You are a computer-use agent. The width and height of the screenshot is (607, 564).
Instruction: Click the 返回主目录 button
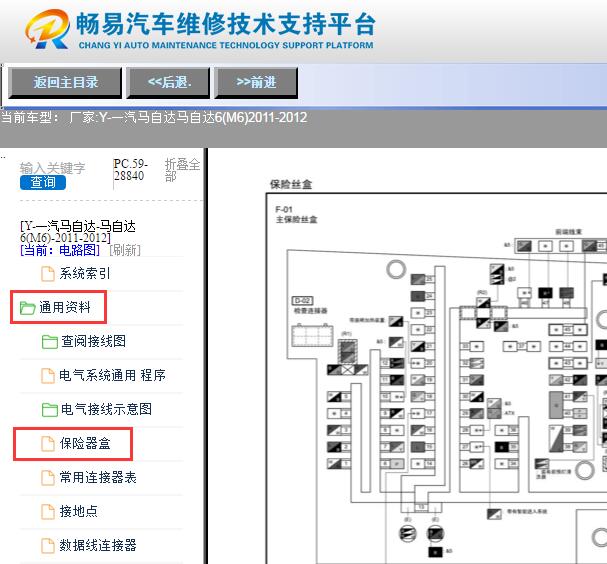coord(65,83)
